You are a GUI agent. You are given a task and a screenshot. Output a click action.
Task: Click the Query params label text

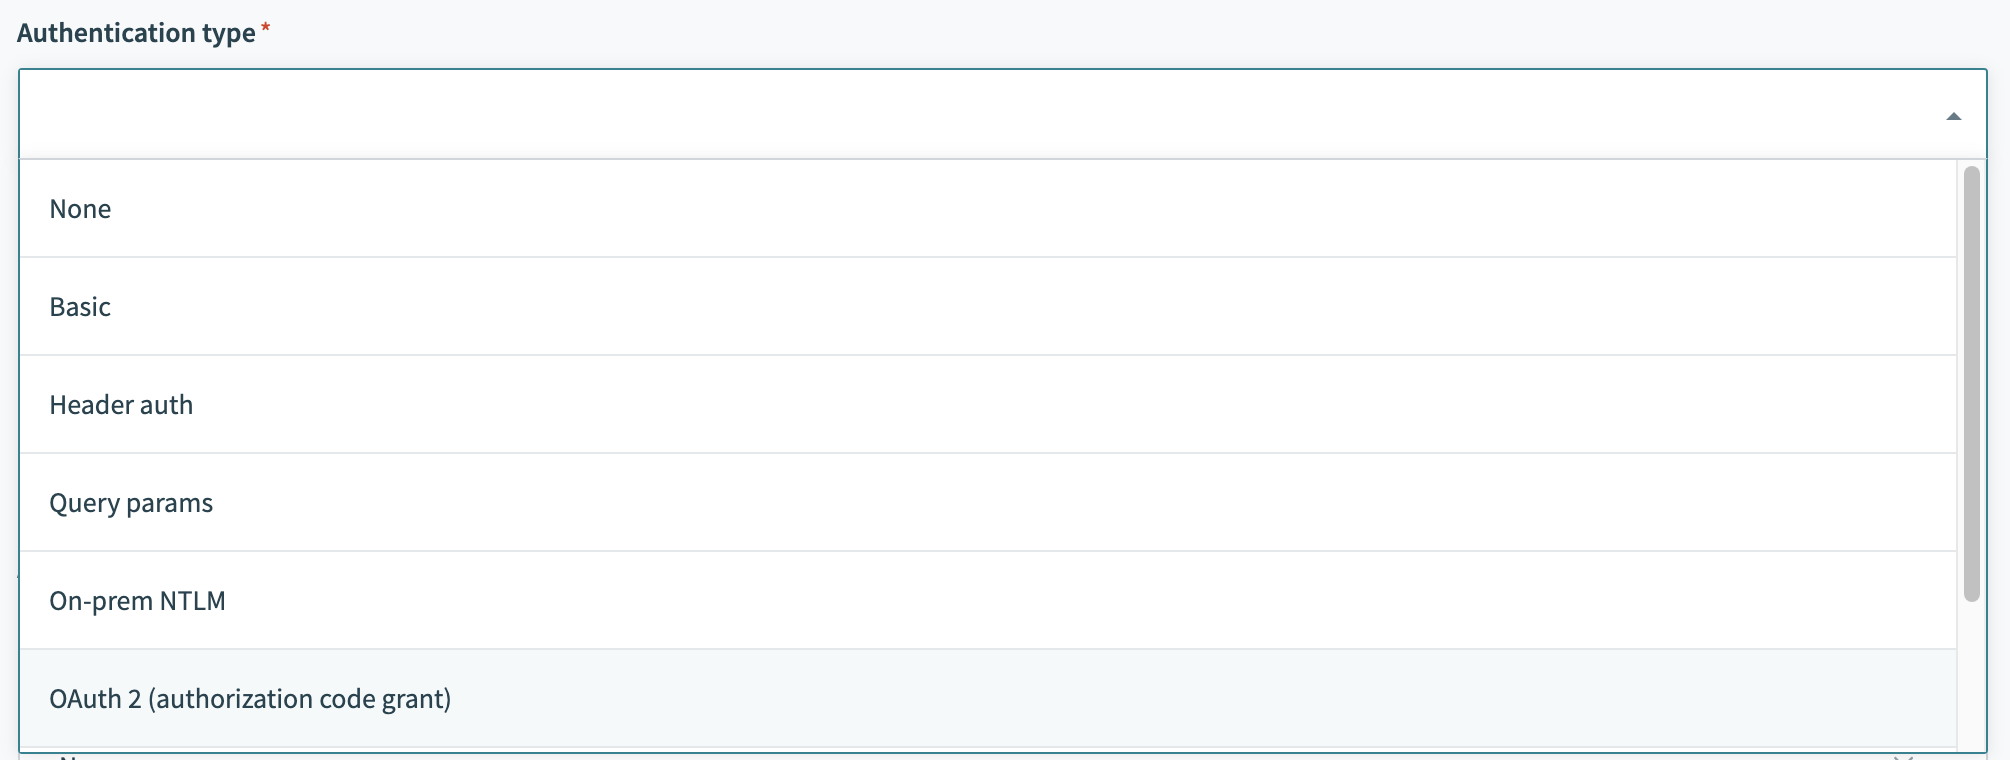point(131,503)
